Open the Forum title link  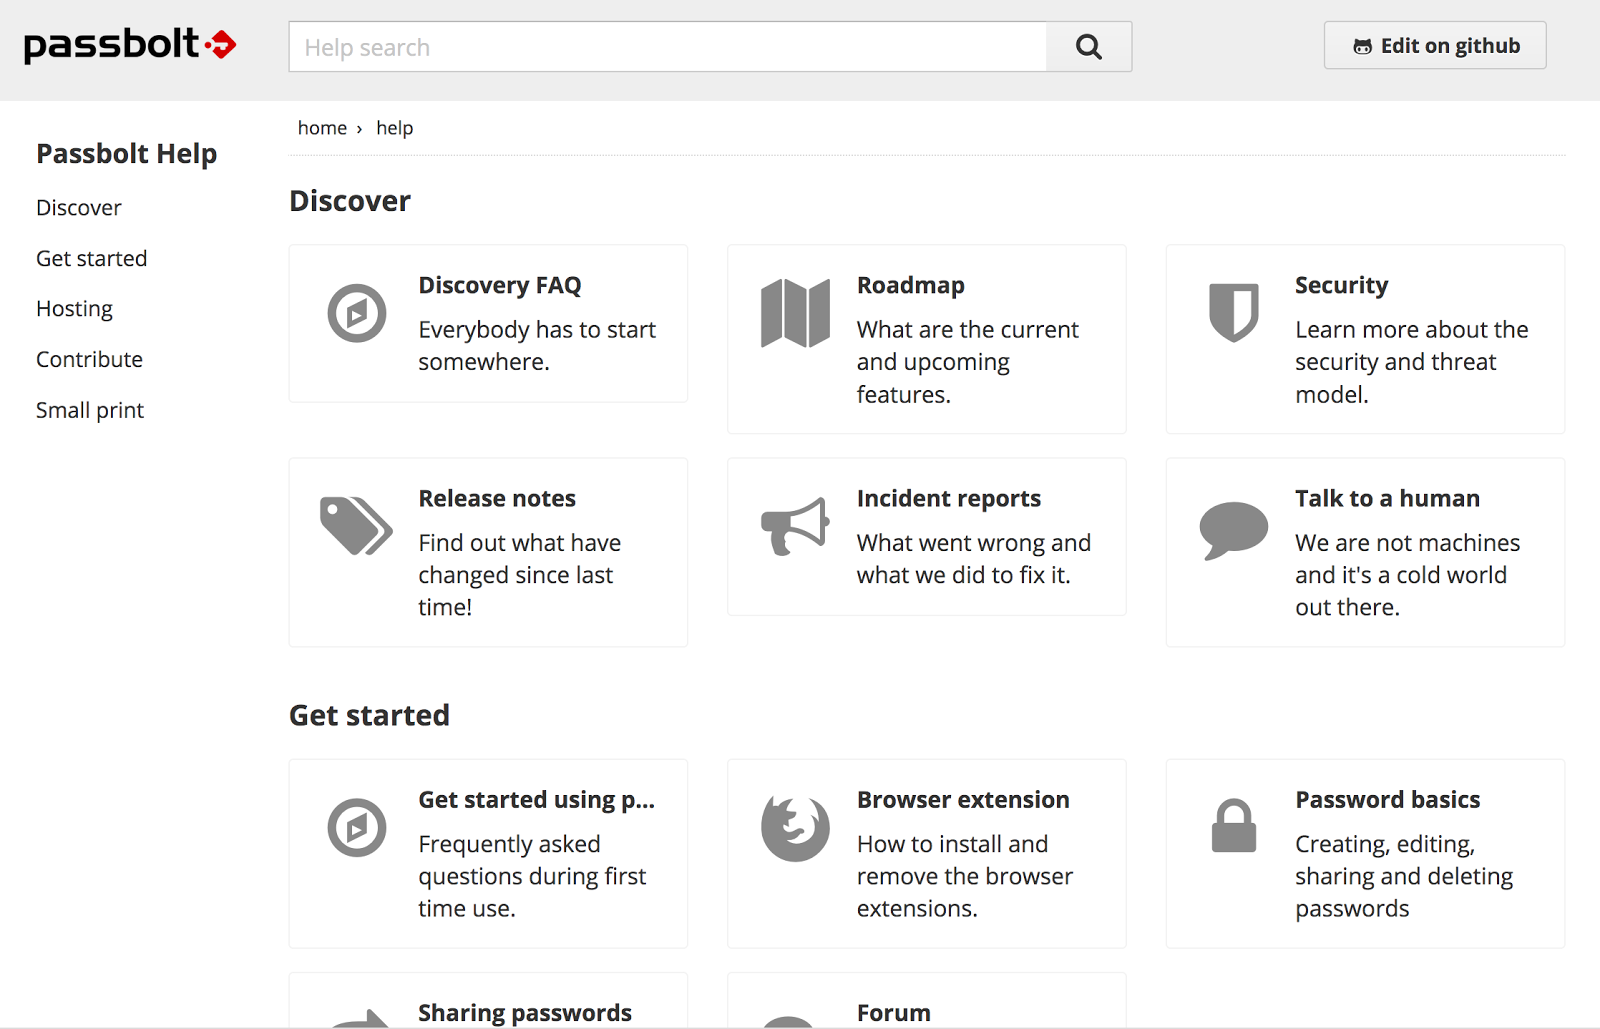click(x=894, y=1013)
